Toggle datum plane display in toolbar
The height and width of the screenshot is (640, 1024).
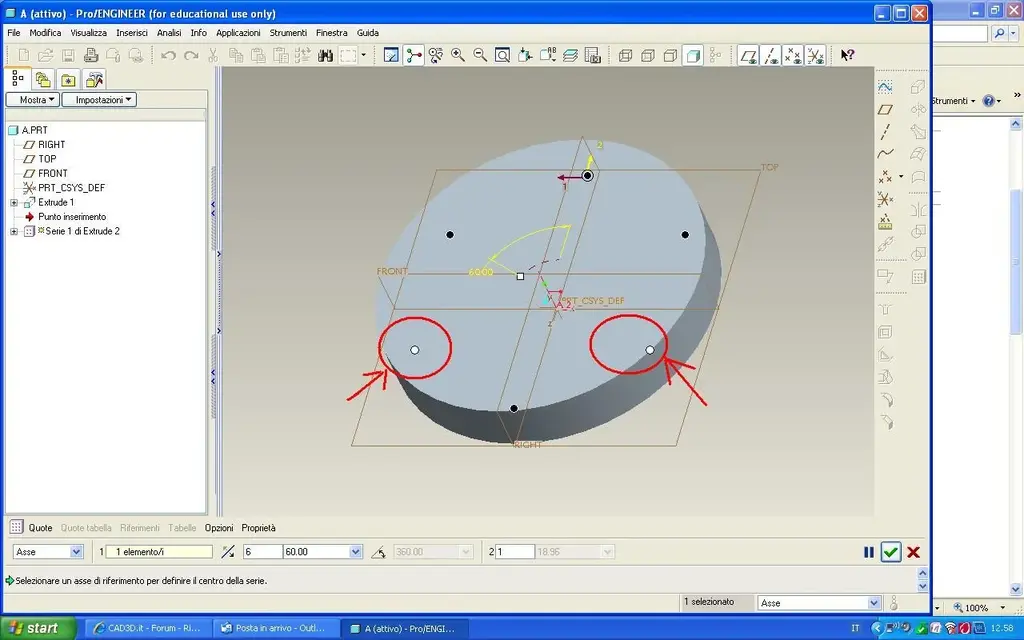tap(748, 56)
